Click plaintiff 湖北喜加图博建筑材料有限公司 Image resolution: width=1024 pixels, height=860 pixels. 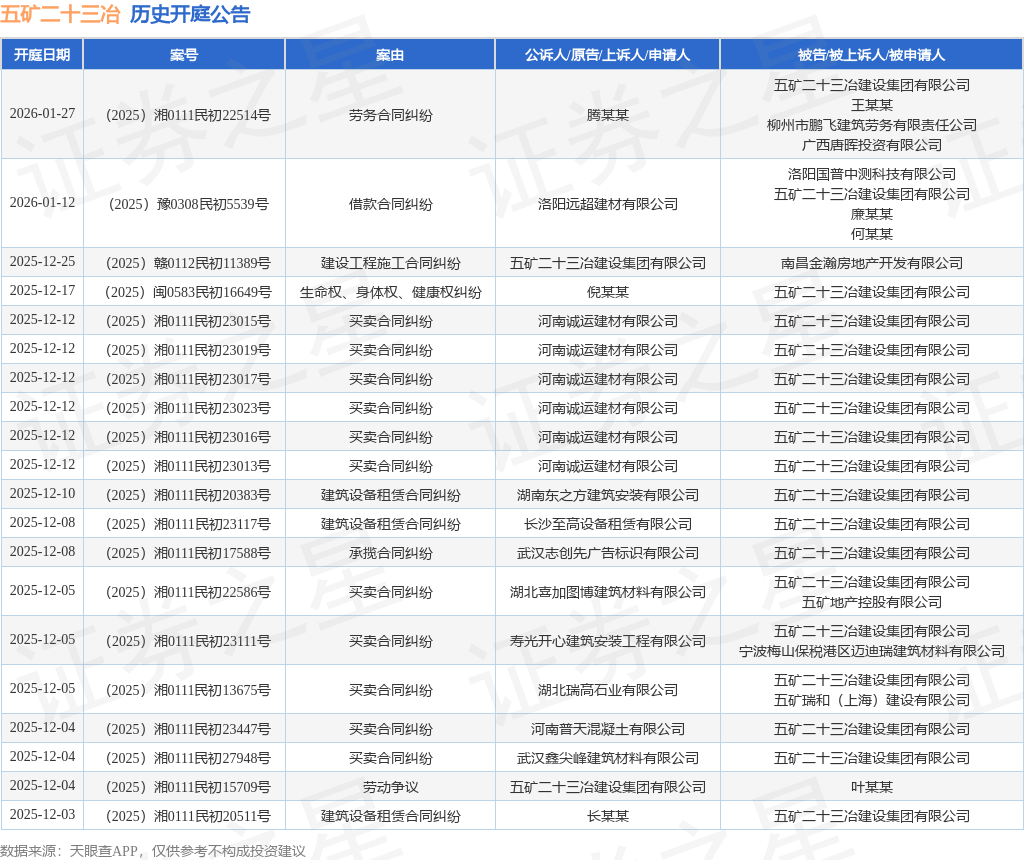point(607,592)
